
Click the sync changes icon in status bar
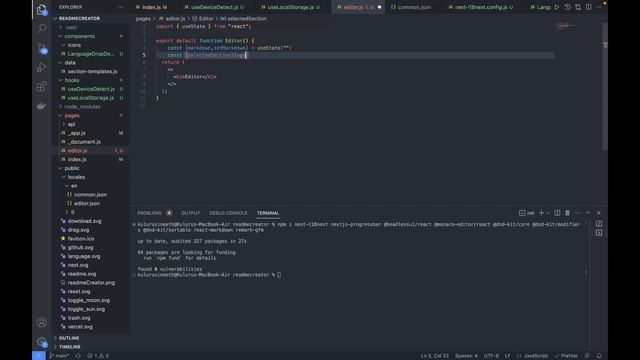point(78,356)
